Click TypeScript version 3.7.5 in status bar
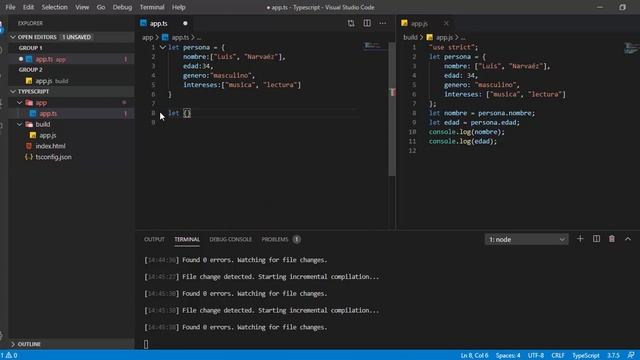This screenshot has width=640, height=360. click(x=613, y=356)
